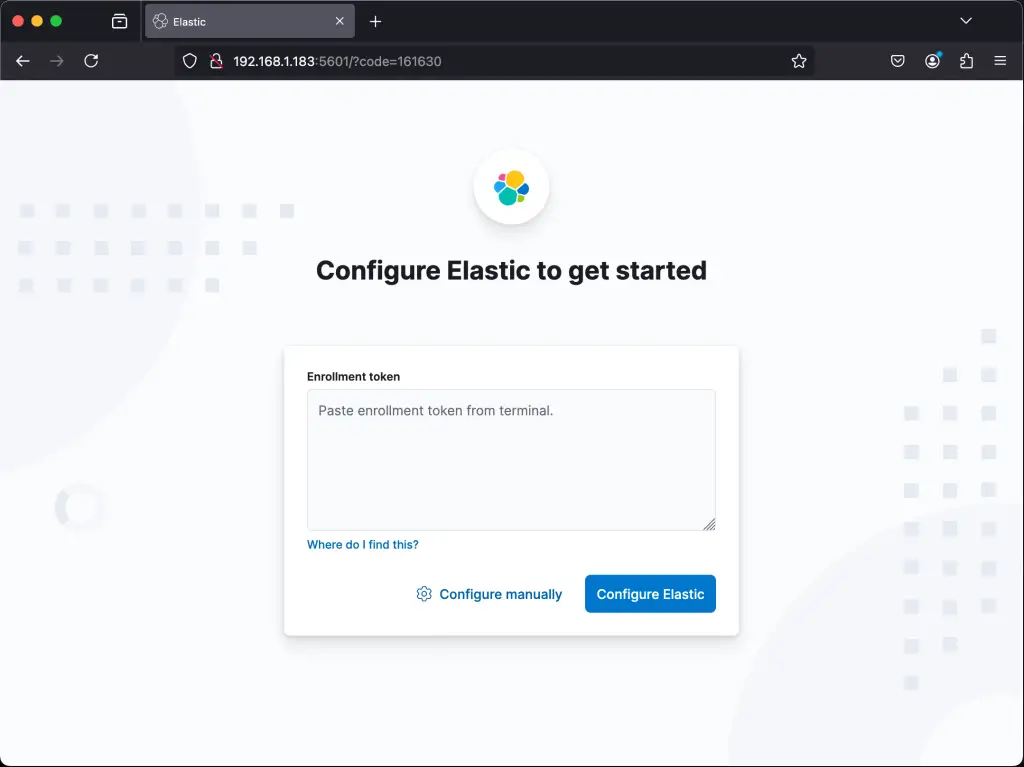Choose Configure manually

pos(500,593)
